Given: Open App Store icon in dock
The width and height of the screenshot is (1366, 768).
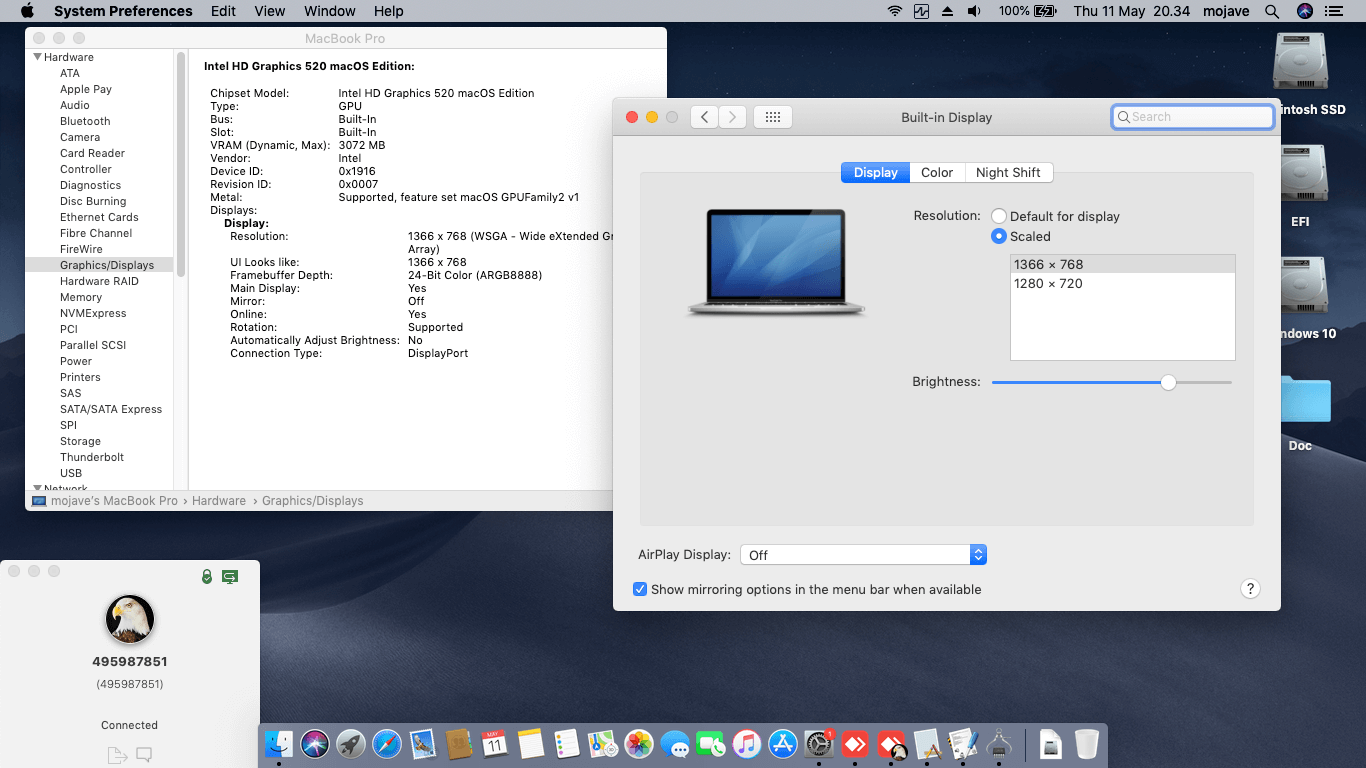Looking at the screenshot, I should click(x=783, y=744).
